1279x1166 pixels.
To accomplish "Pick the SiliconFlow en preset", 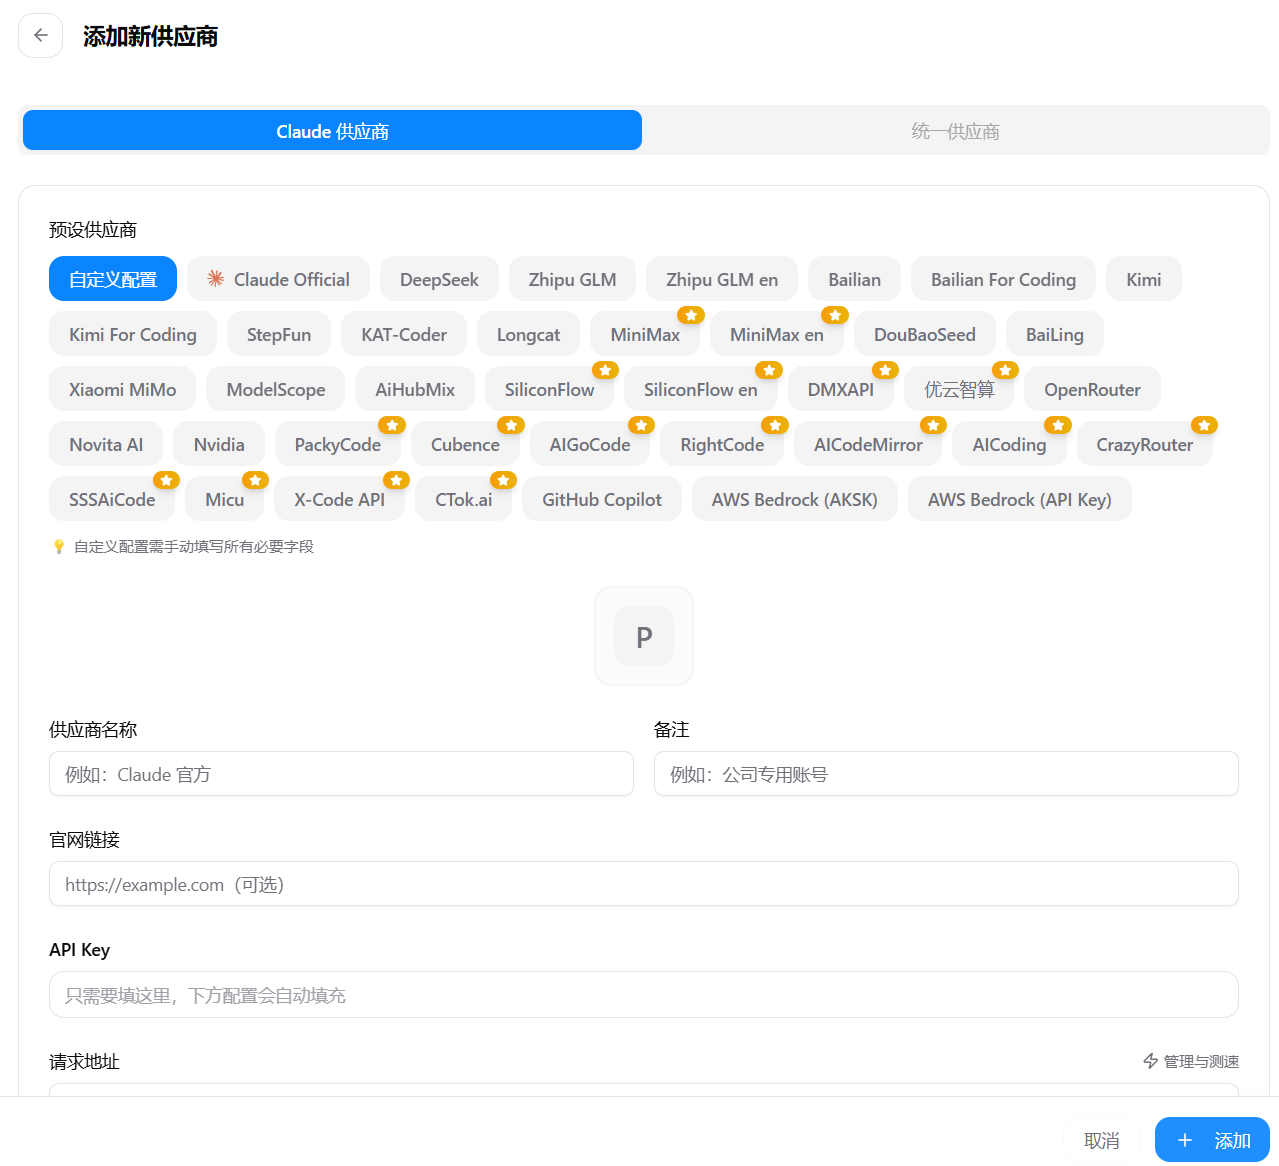I will [x=700, y=390].
